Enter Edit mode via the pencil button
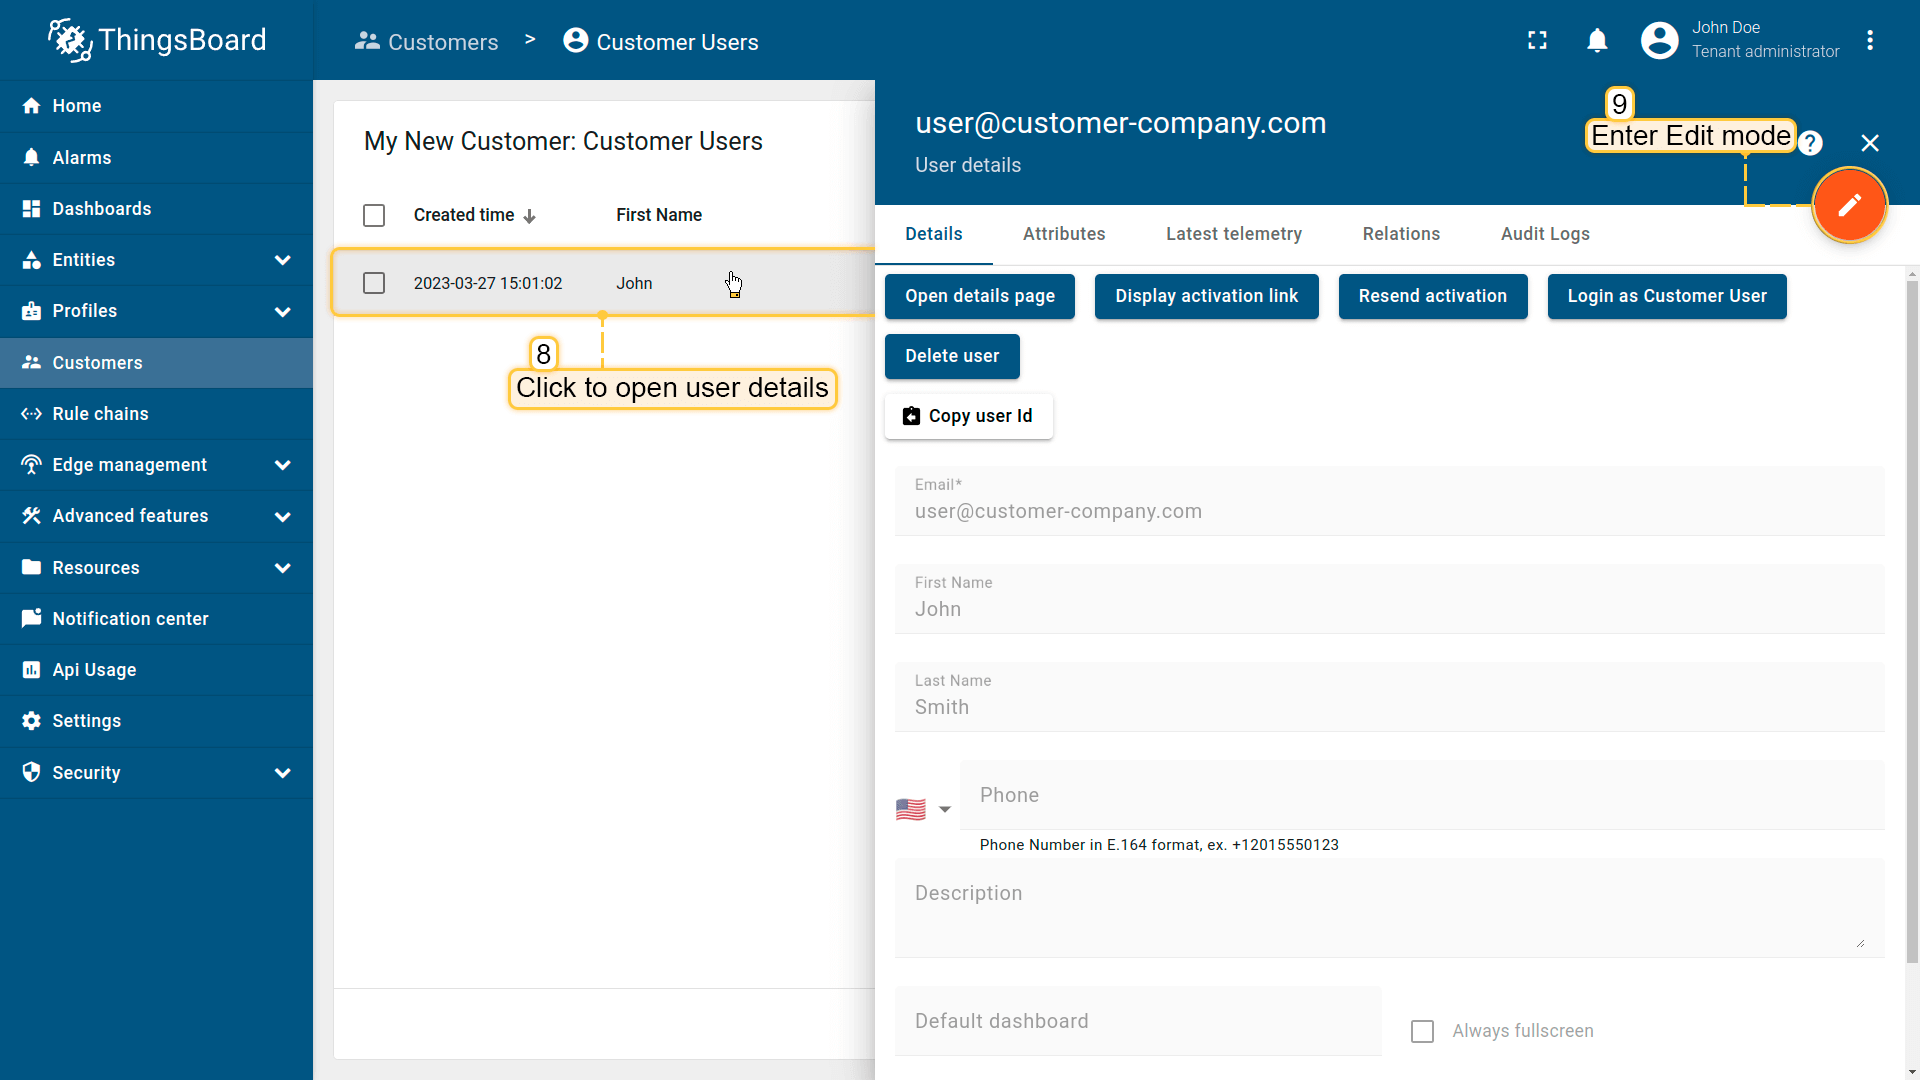The height and width of the screenshot is (1080, 1920). point(1849,205)
